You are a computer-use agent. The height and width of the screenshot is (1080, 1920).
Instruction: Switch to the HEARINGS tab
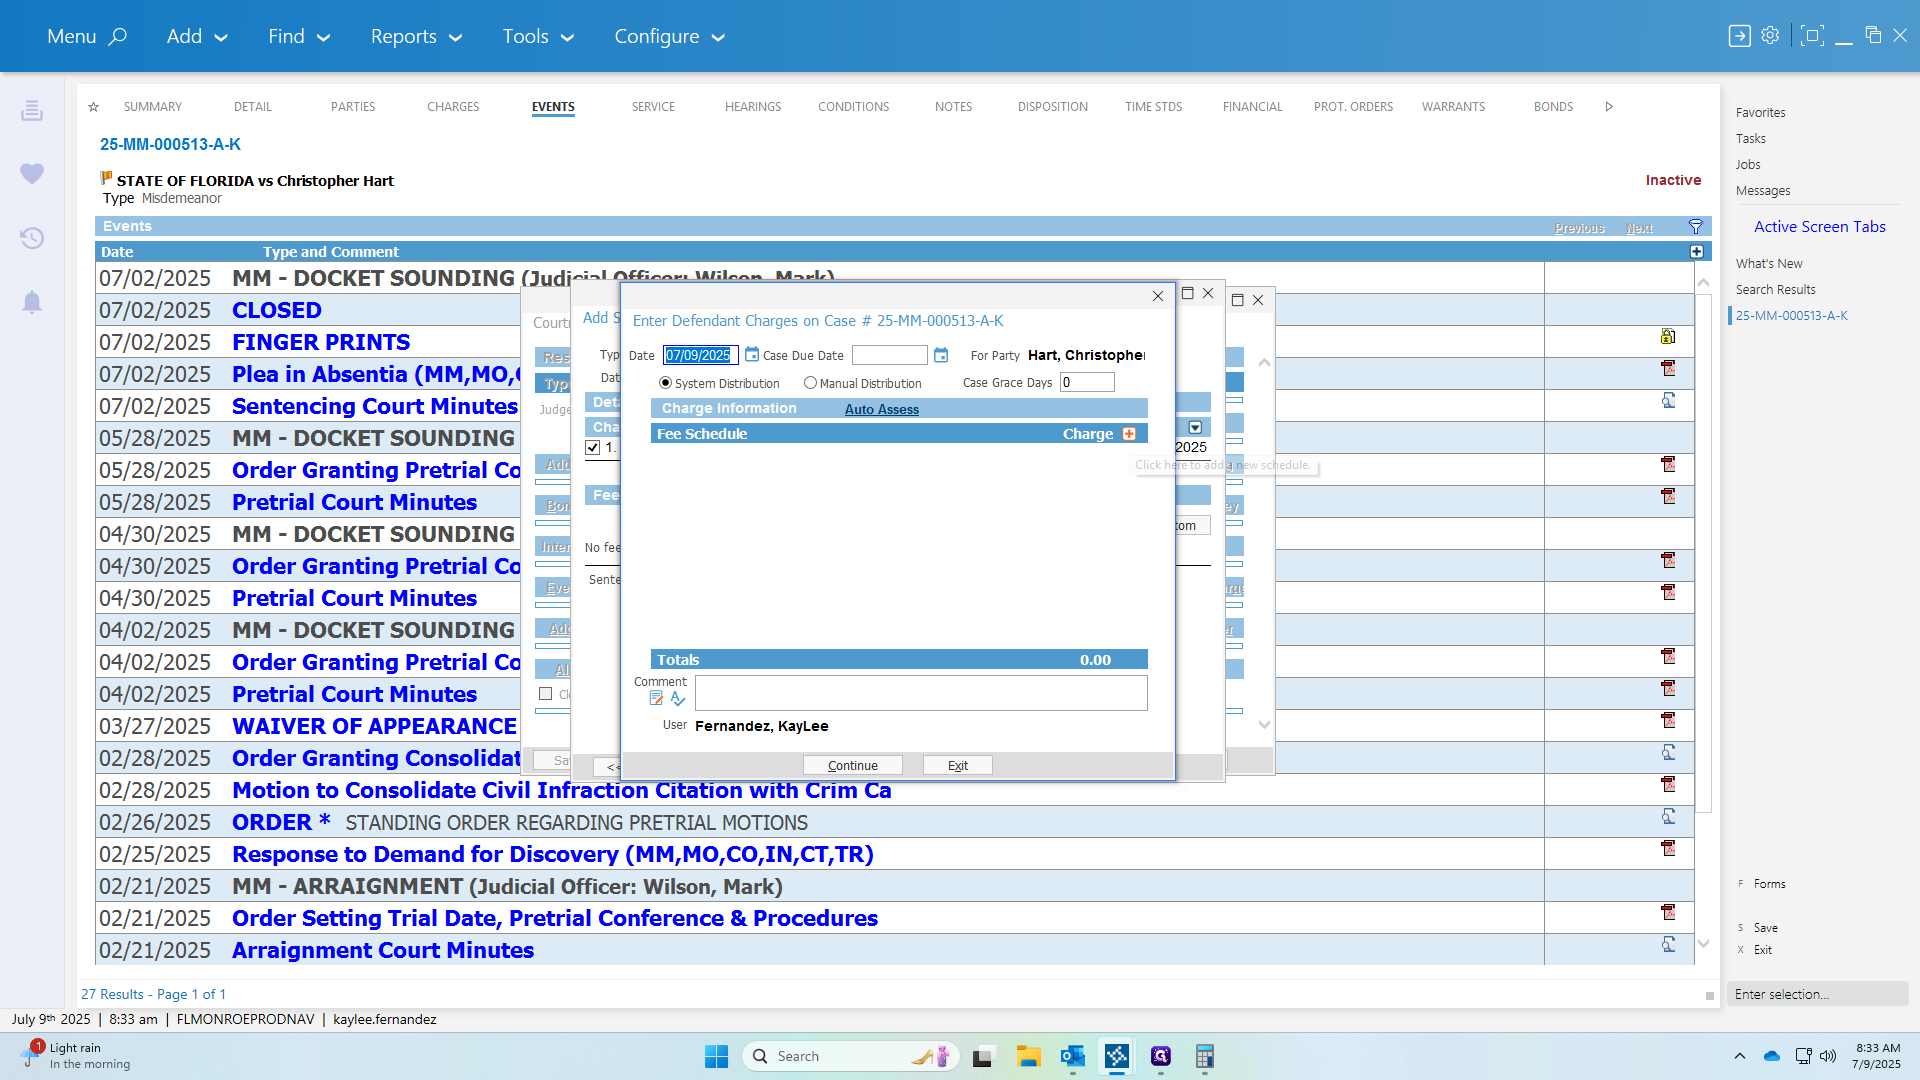(753, 107)
